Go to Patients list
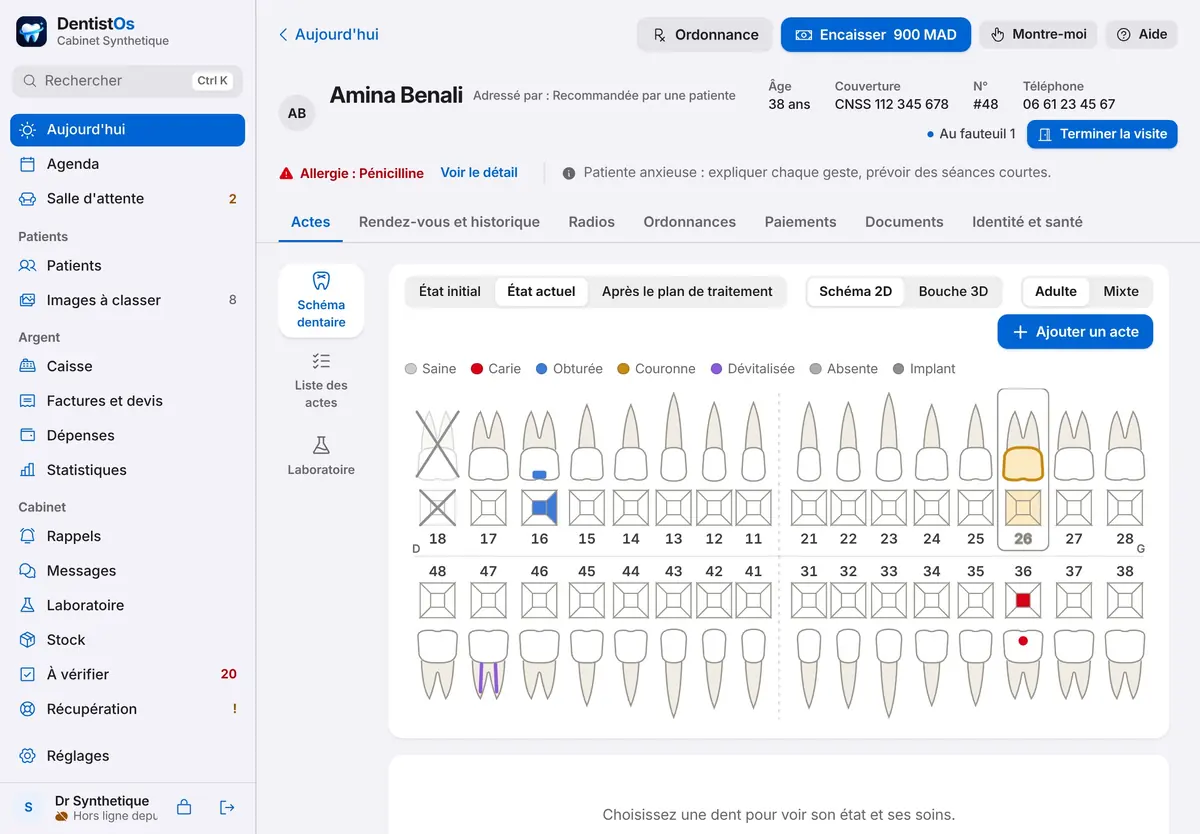This screenshot has width=1200, height=834. click(127, 266)
